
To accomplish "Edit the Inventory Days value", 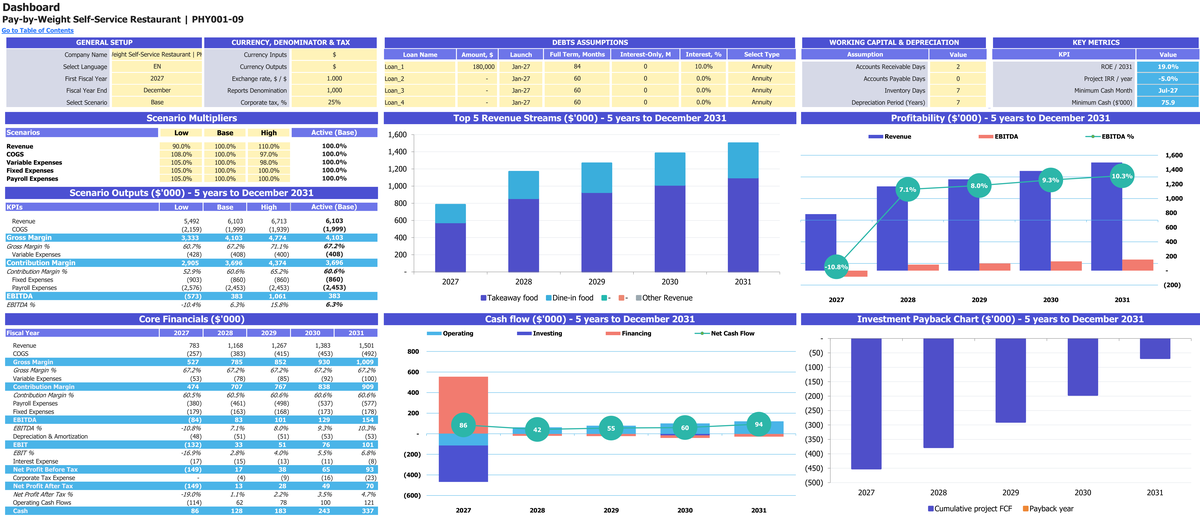I will pos(957,90).
